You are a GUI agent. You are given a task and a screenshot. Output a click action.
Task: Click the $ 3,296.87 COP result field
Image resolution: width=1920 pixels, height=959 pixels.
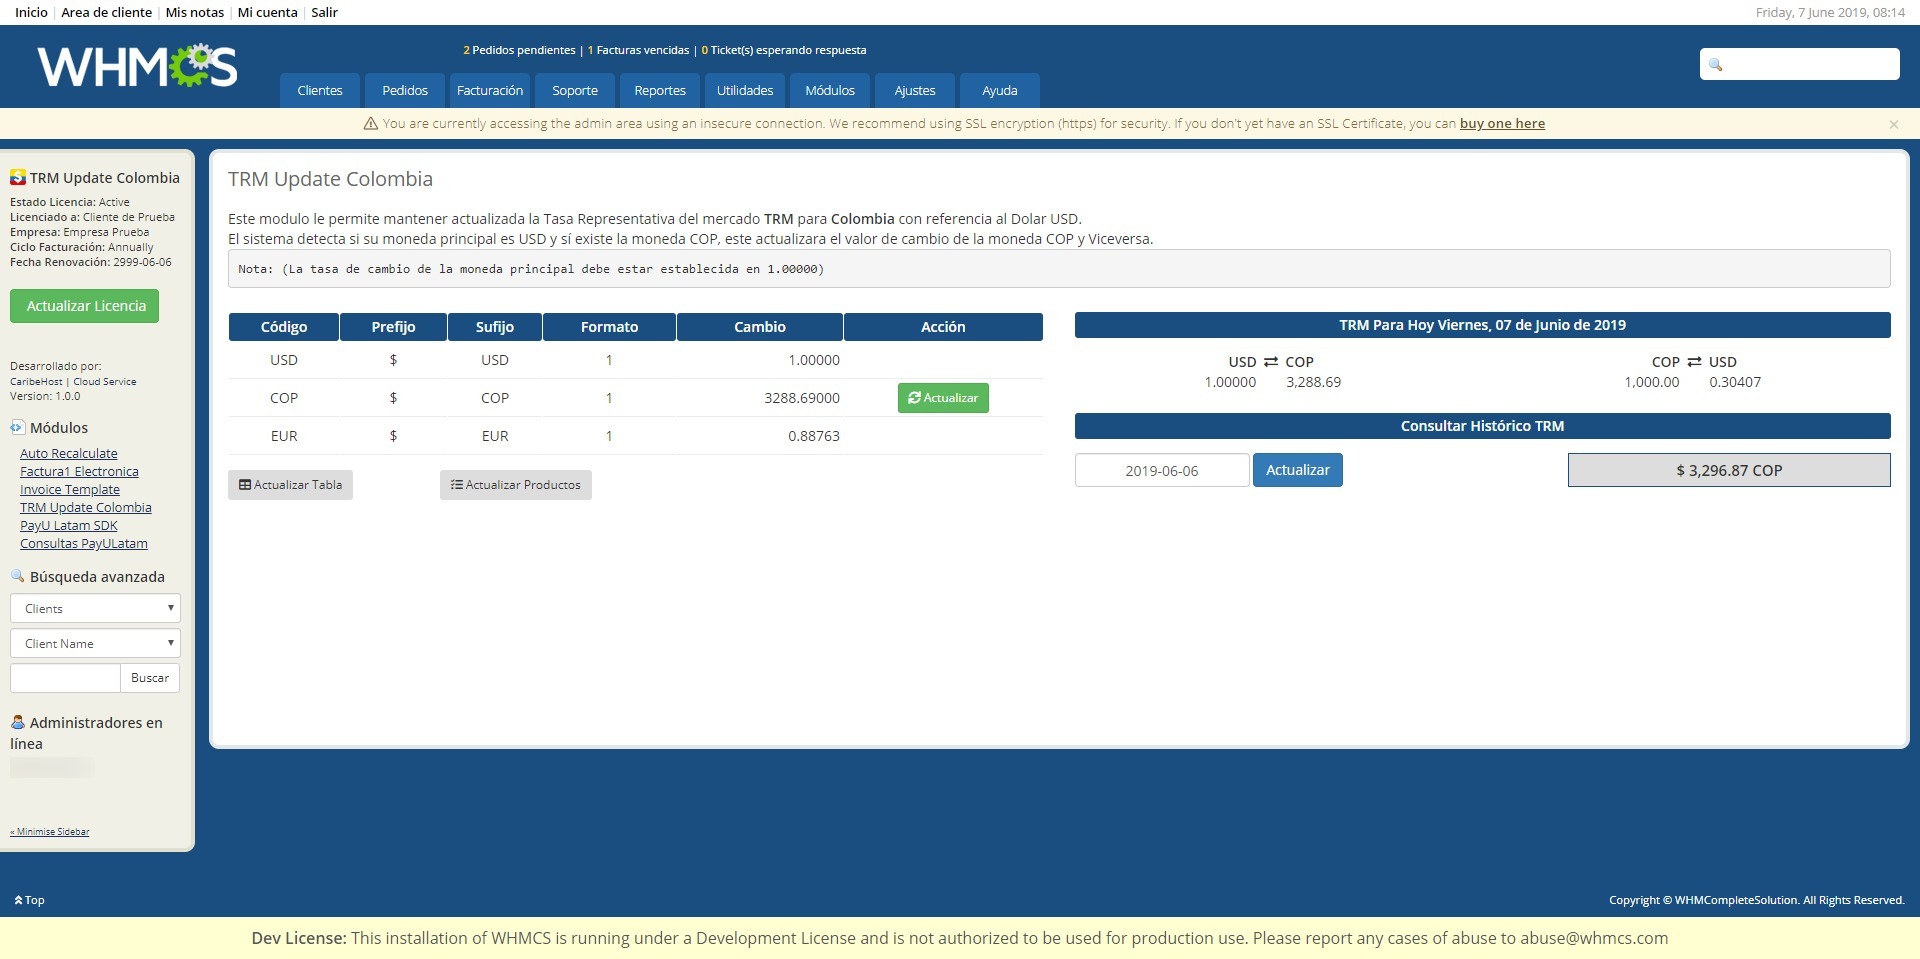pos(1729,470)
